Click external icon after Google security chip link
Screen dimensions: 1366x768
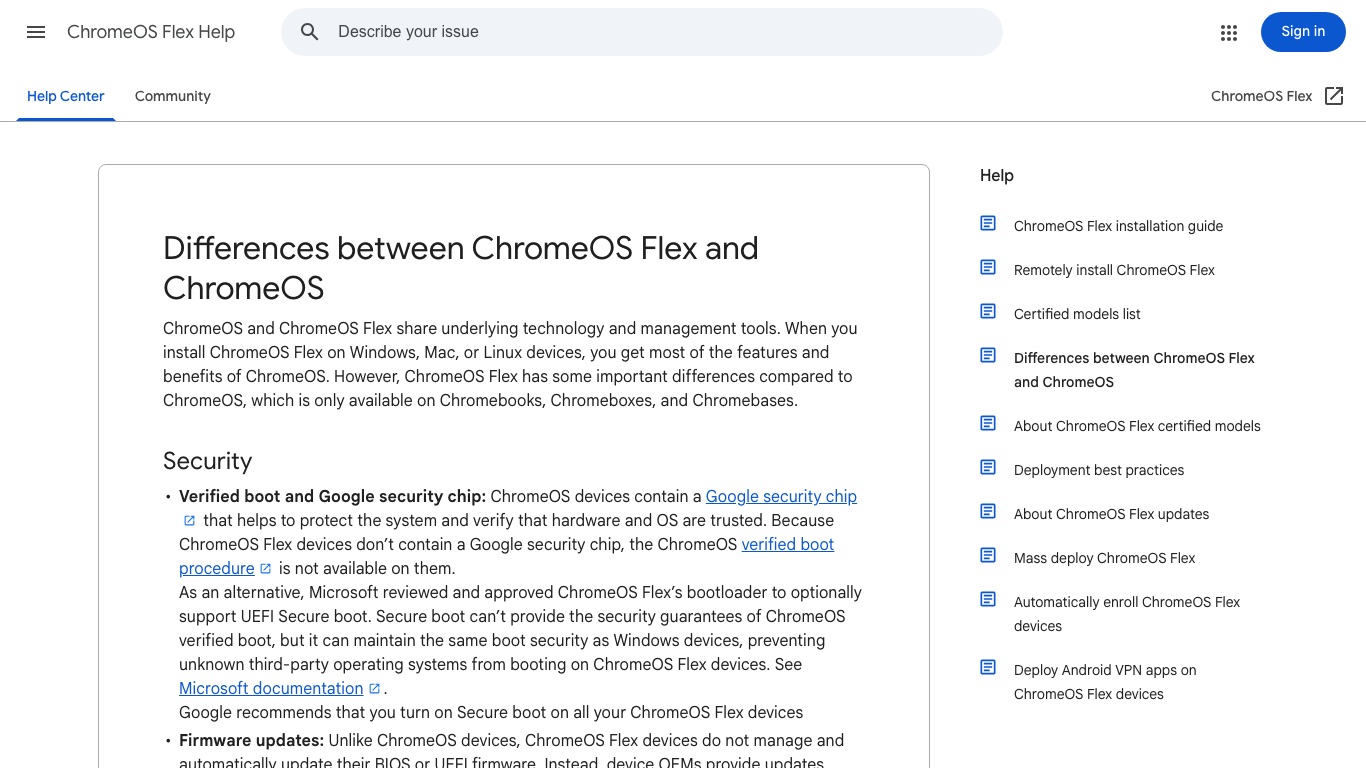pyautogui.click(x=189, y=521)
